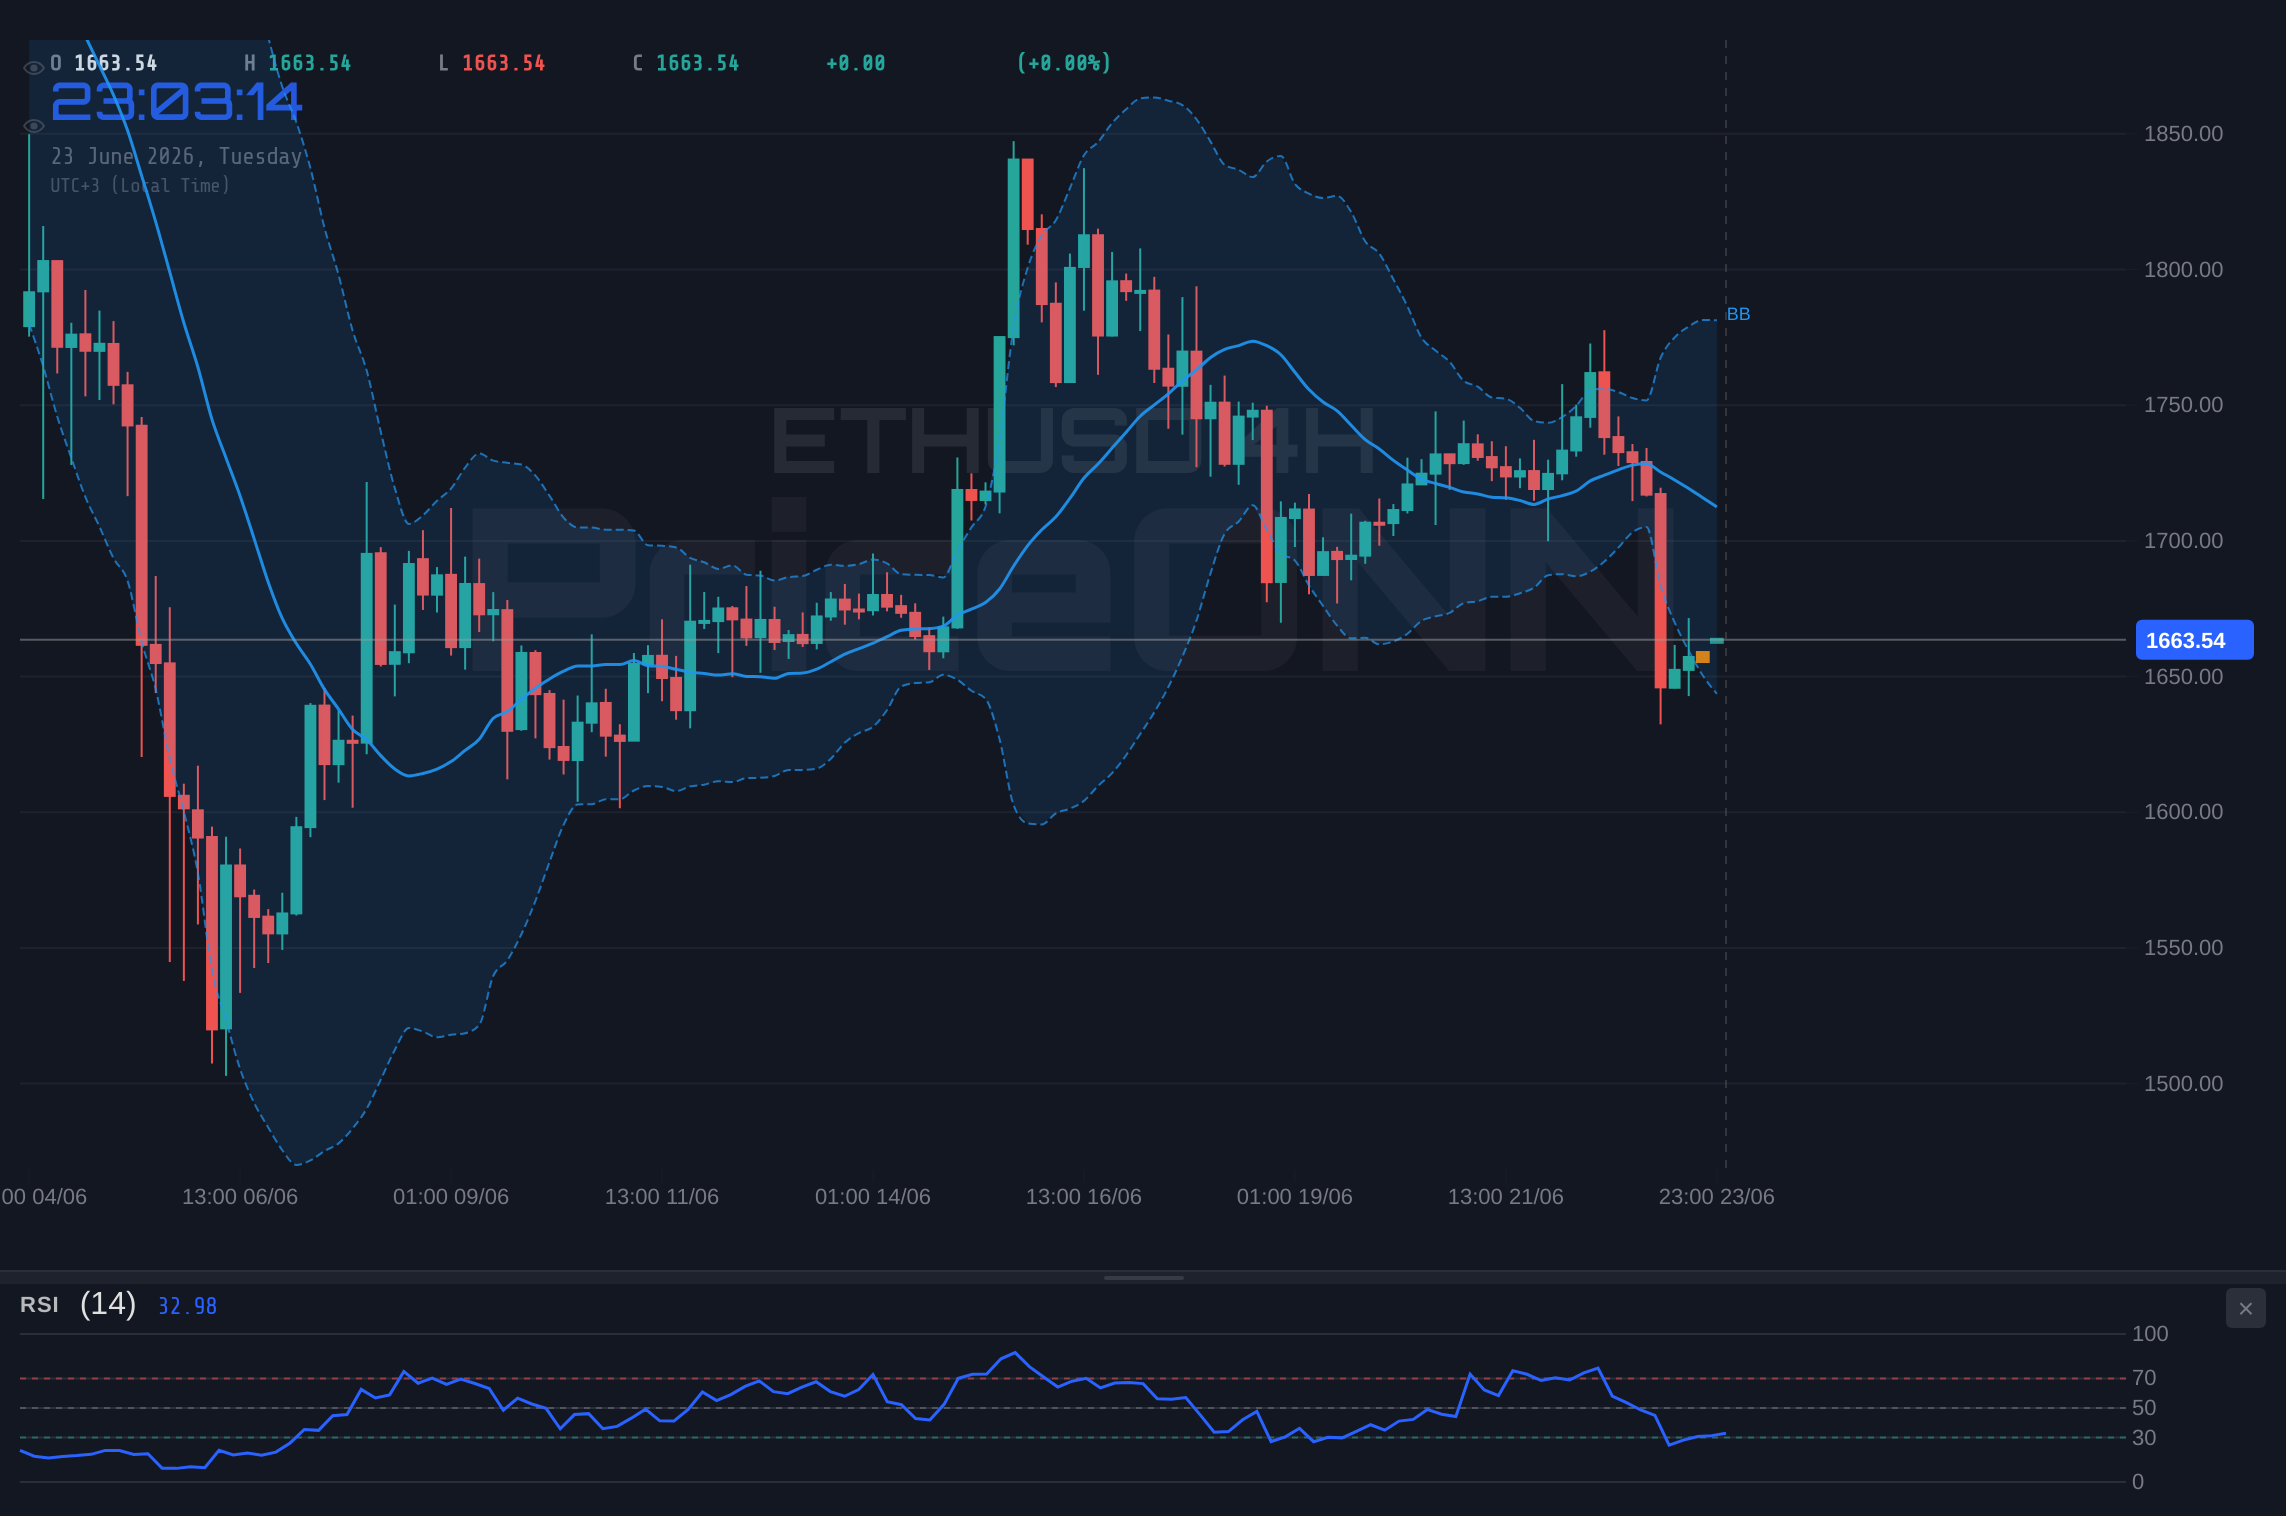Click the BB Bollinger Bands label
The height and width of the screenshot is (1516, 2286).
(x=1738, y=314)
